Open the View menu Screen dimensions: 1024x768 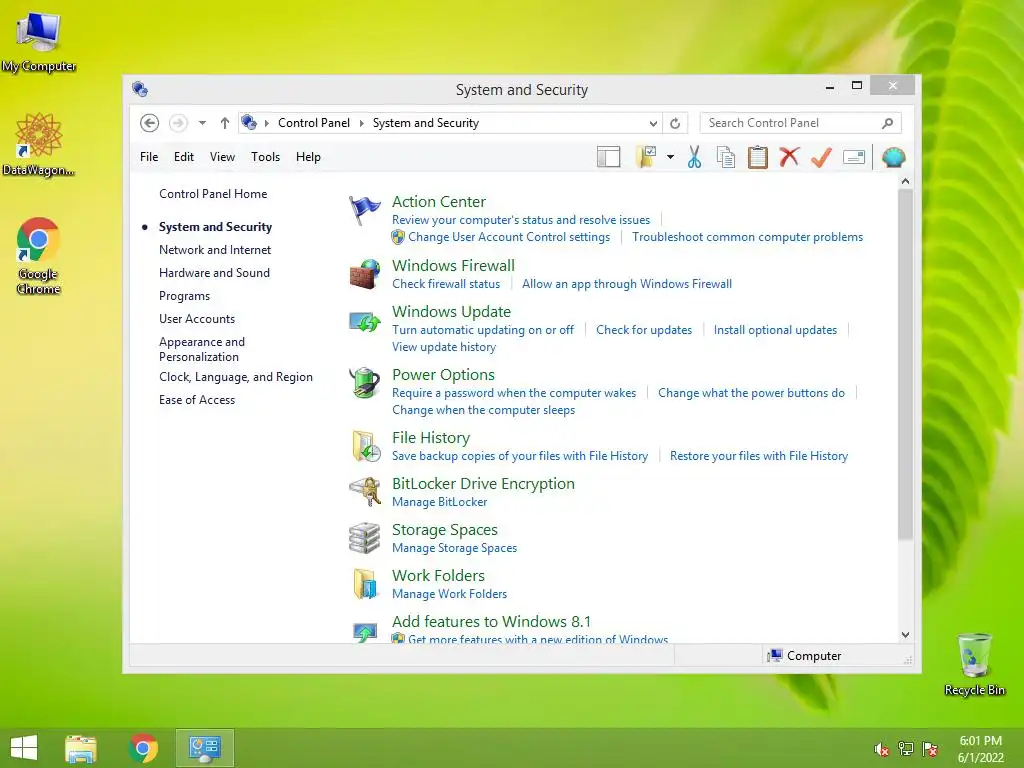pos(222,157)
